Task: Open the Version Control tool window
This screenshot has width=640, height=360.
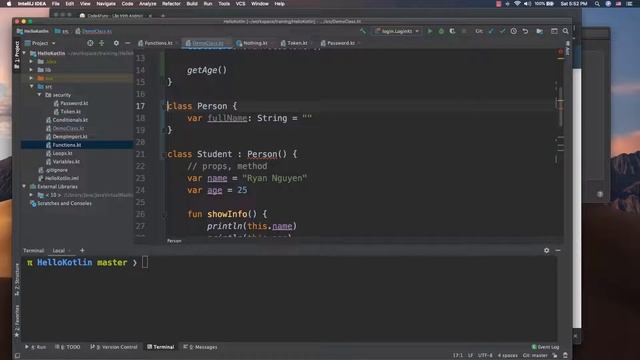Action: pyautogui.click(x=114, y=347)
